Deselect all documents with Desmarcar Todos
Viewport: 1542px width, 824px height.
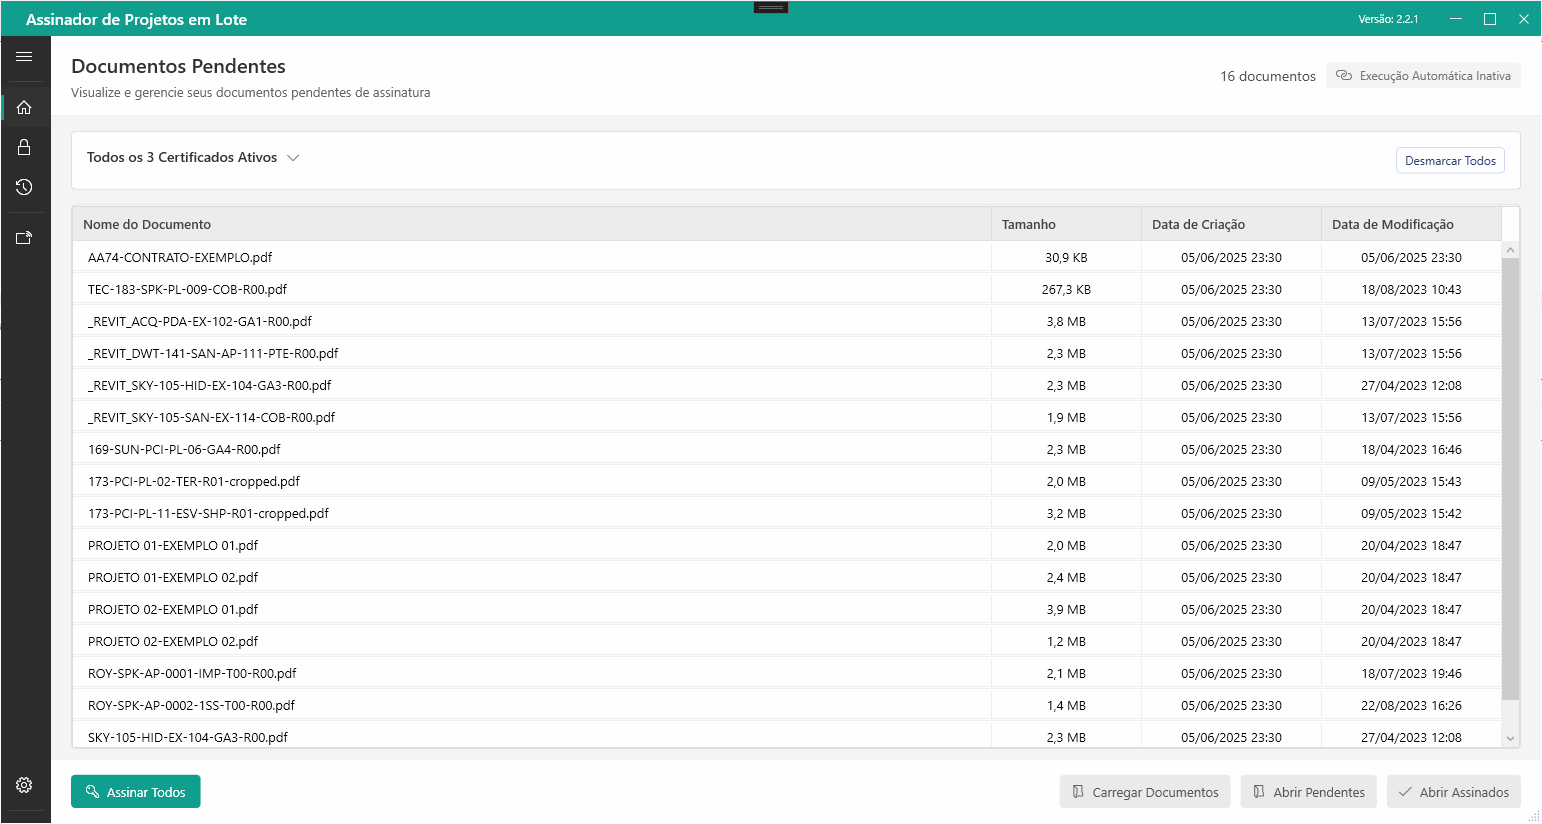click(x=1450, y=160)
